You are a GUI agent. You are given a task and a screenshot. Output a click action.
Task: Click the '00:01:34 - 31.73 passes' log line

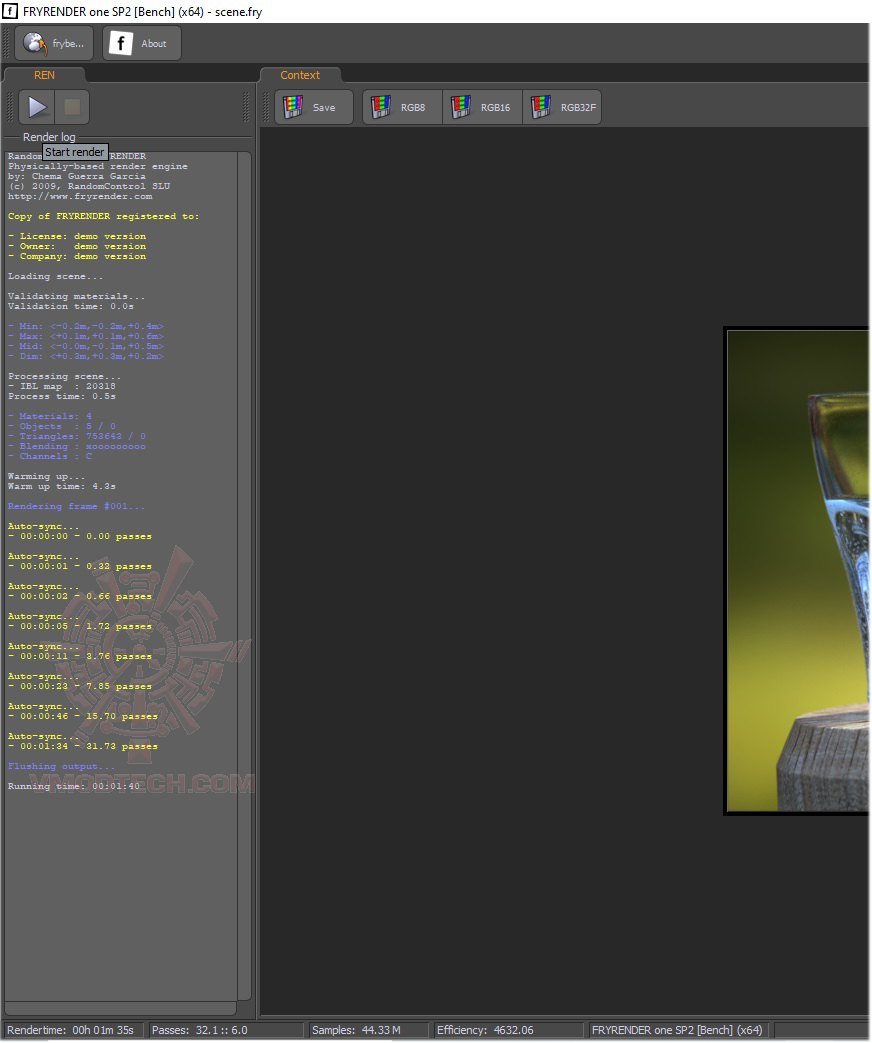[82, 746]
